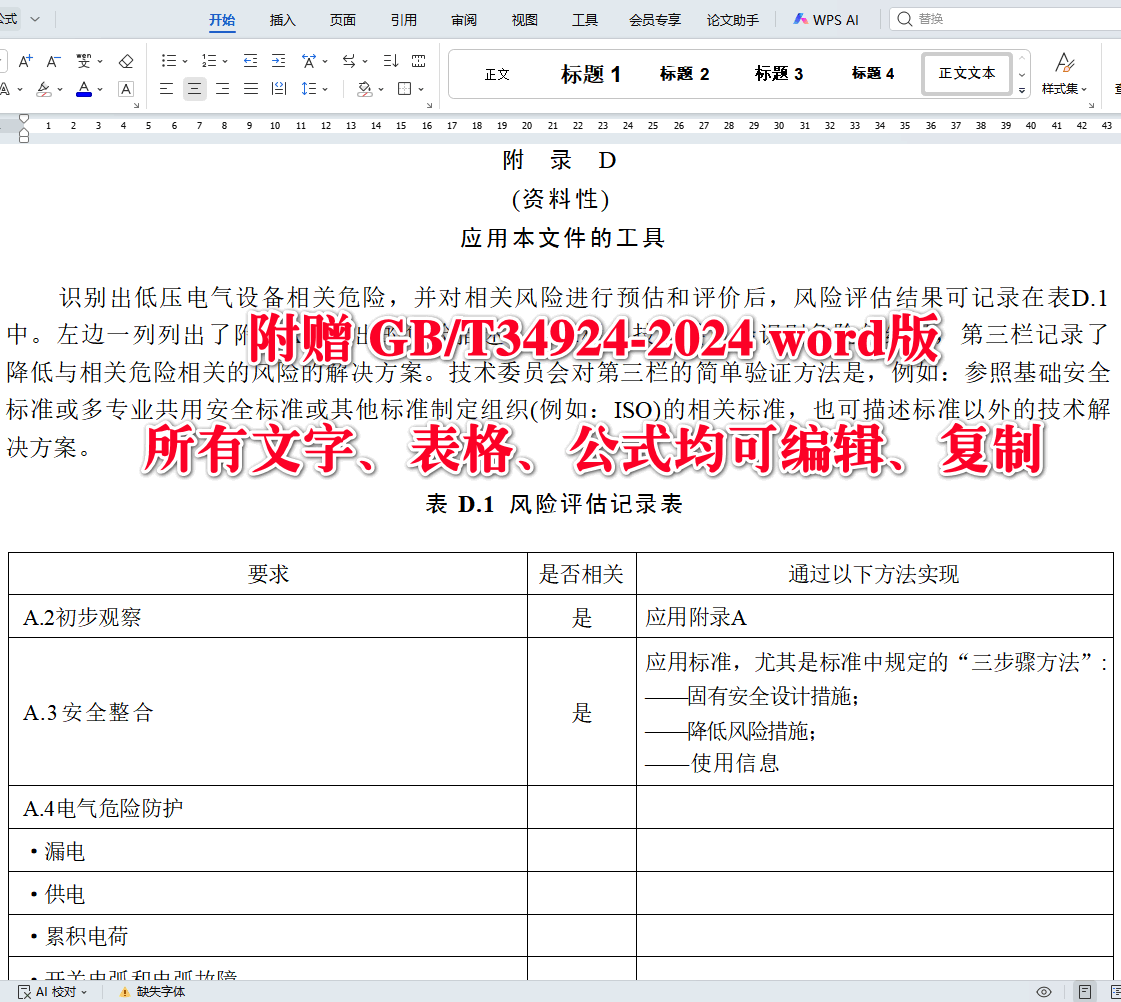Apply 标题 3 style
The width and height of the screenshot is (1121, 1002).
click(779, 74)
